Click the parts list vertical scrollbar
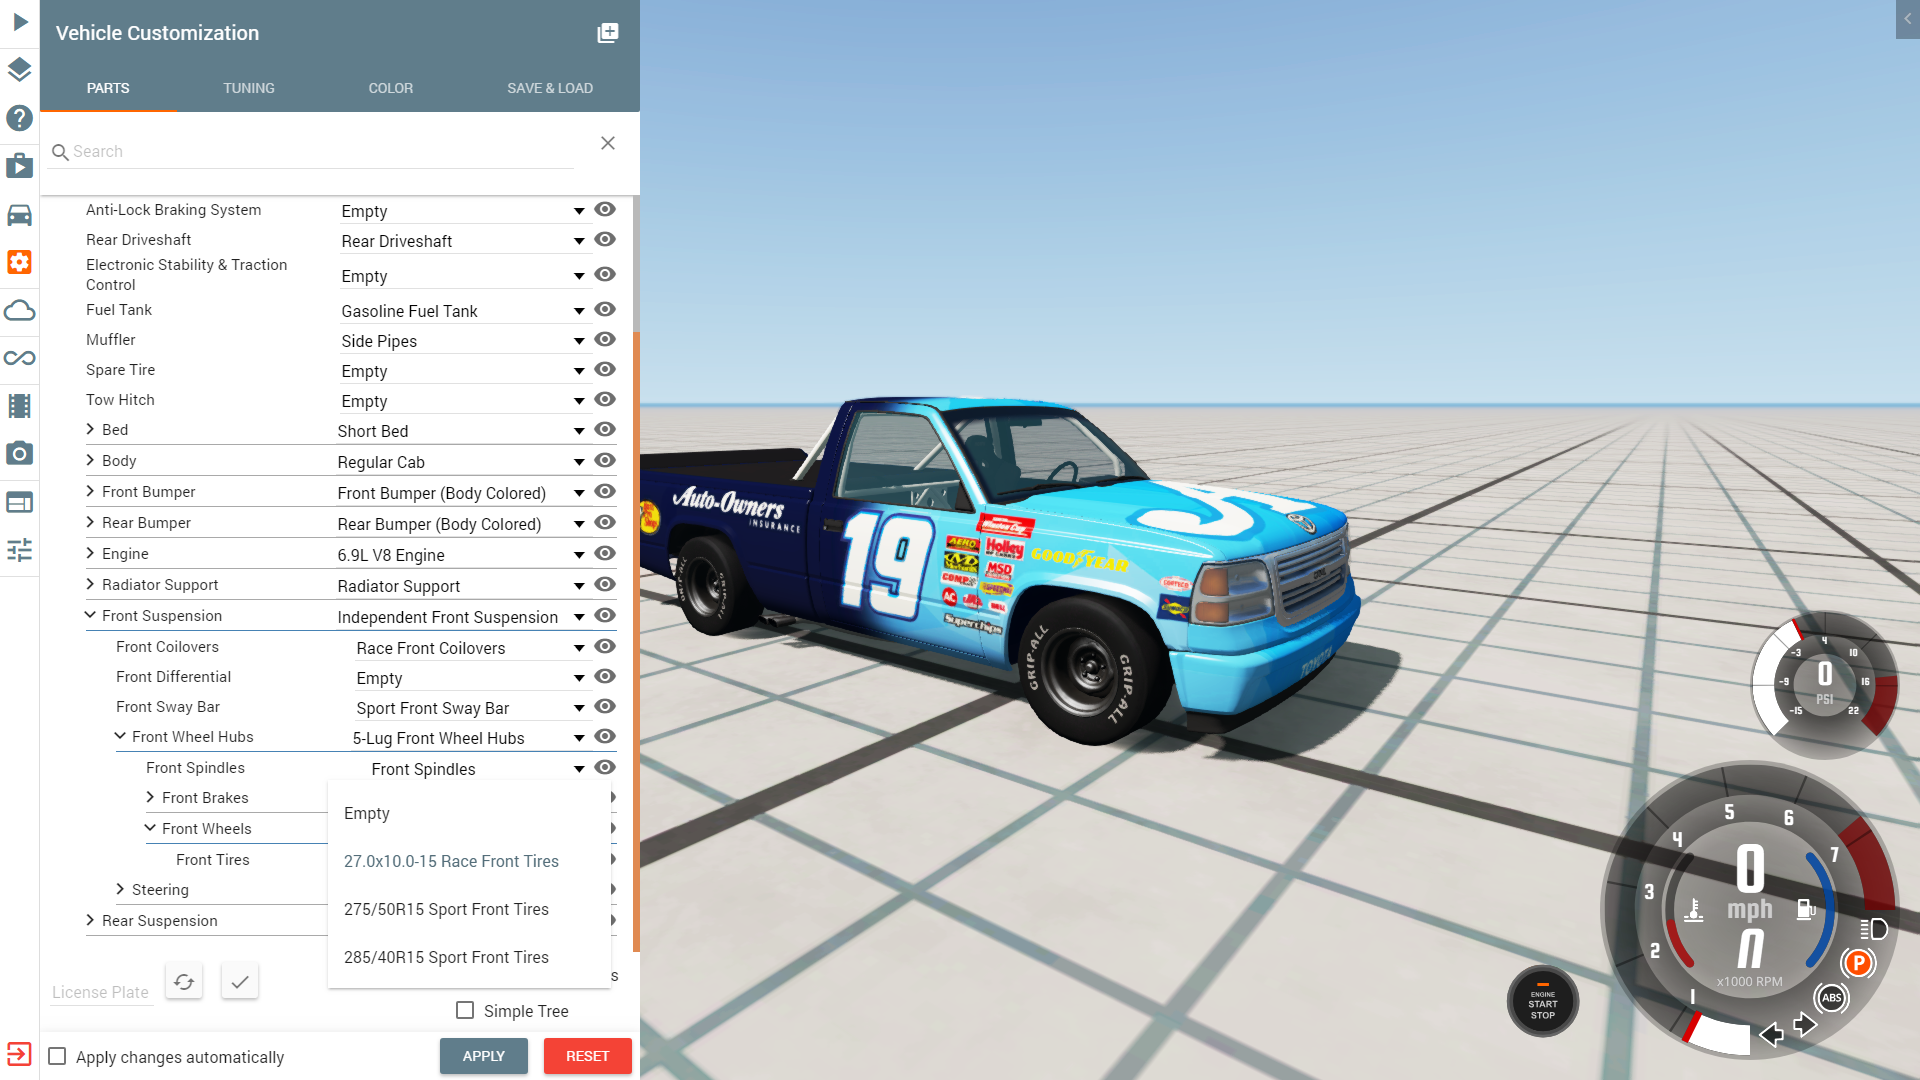Screen dimensions: 1920x1080 tap(636, 640)
